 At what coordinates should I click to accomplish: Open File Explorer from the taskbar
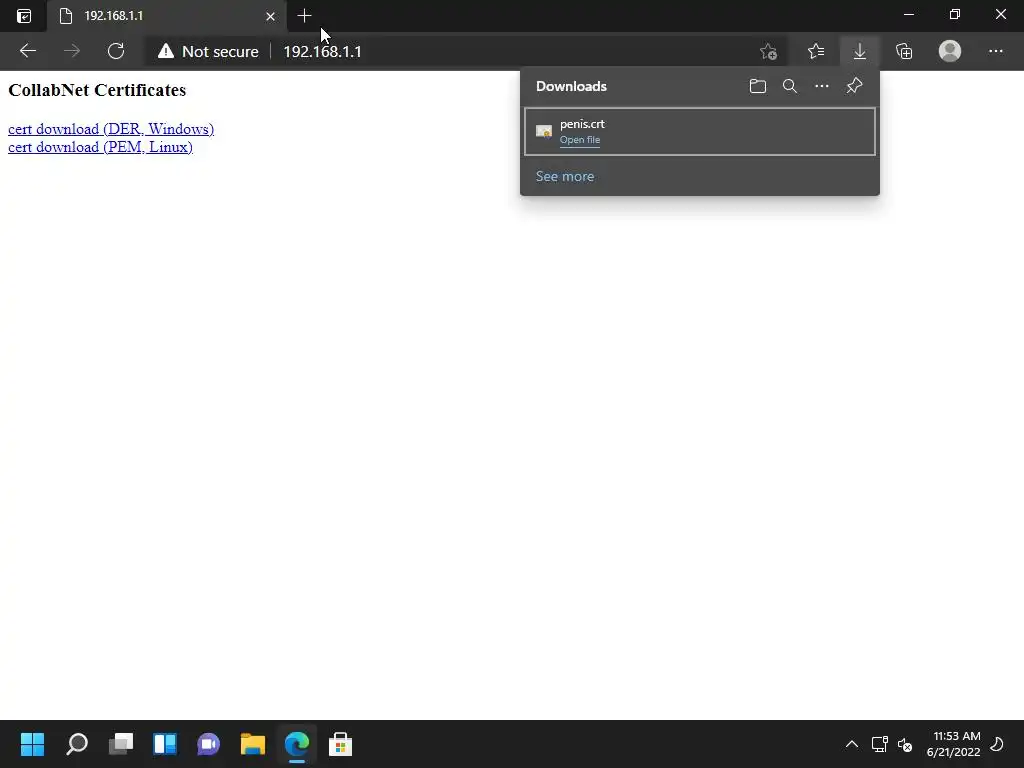pyautogui.click(x=253, y=744)
